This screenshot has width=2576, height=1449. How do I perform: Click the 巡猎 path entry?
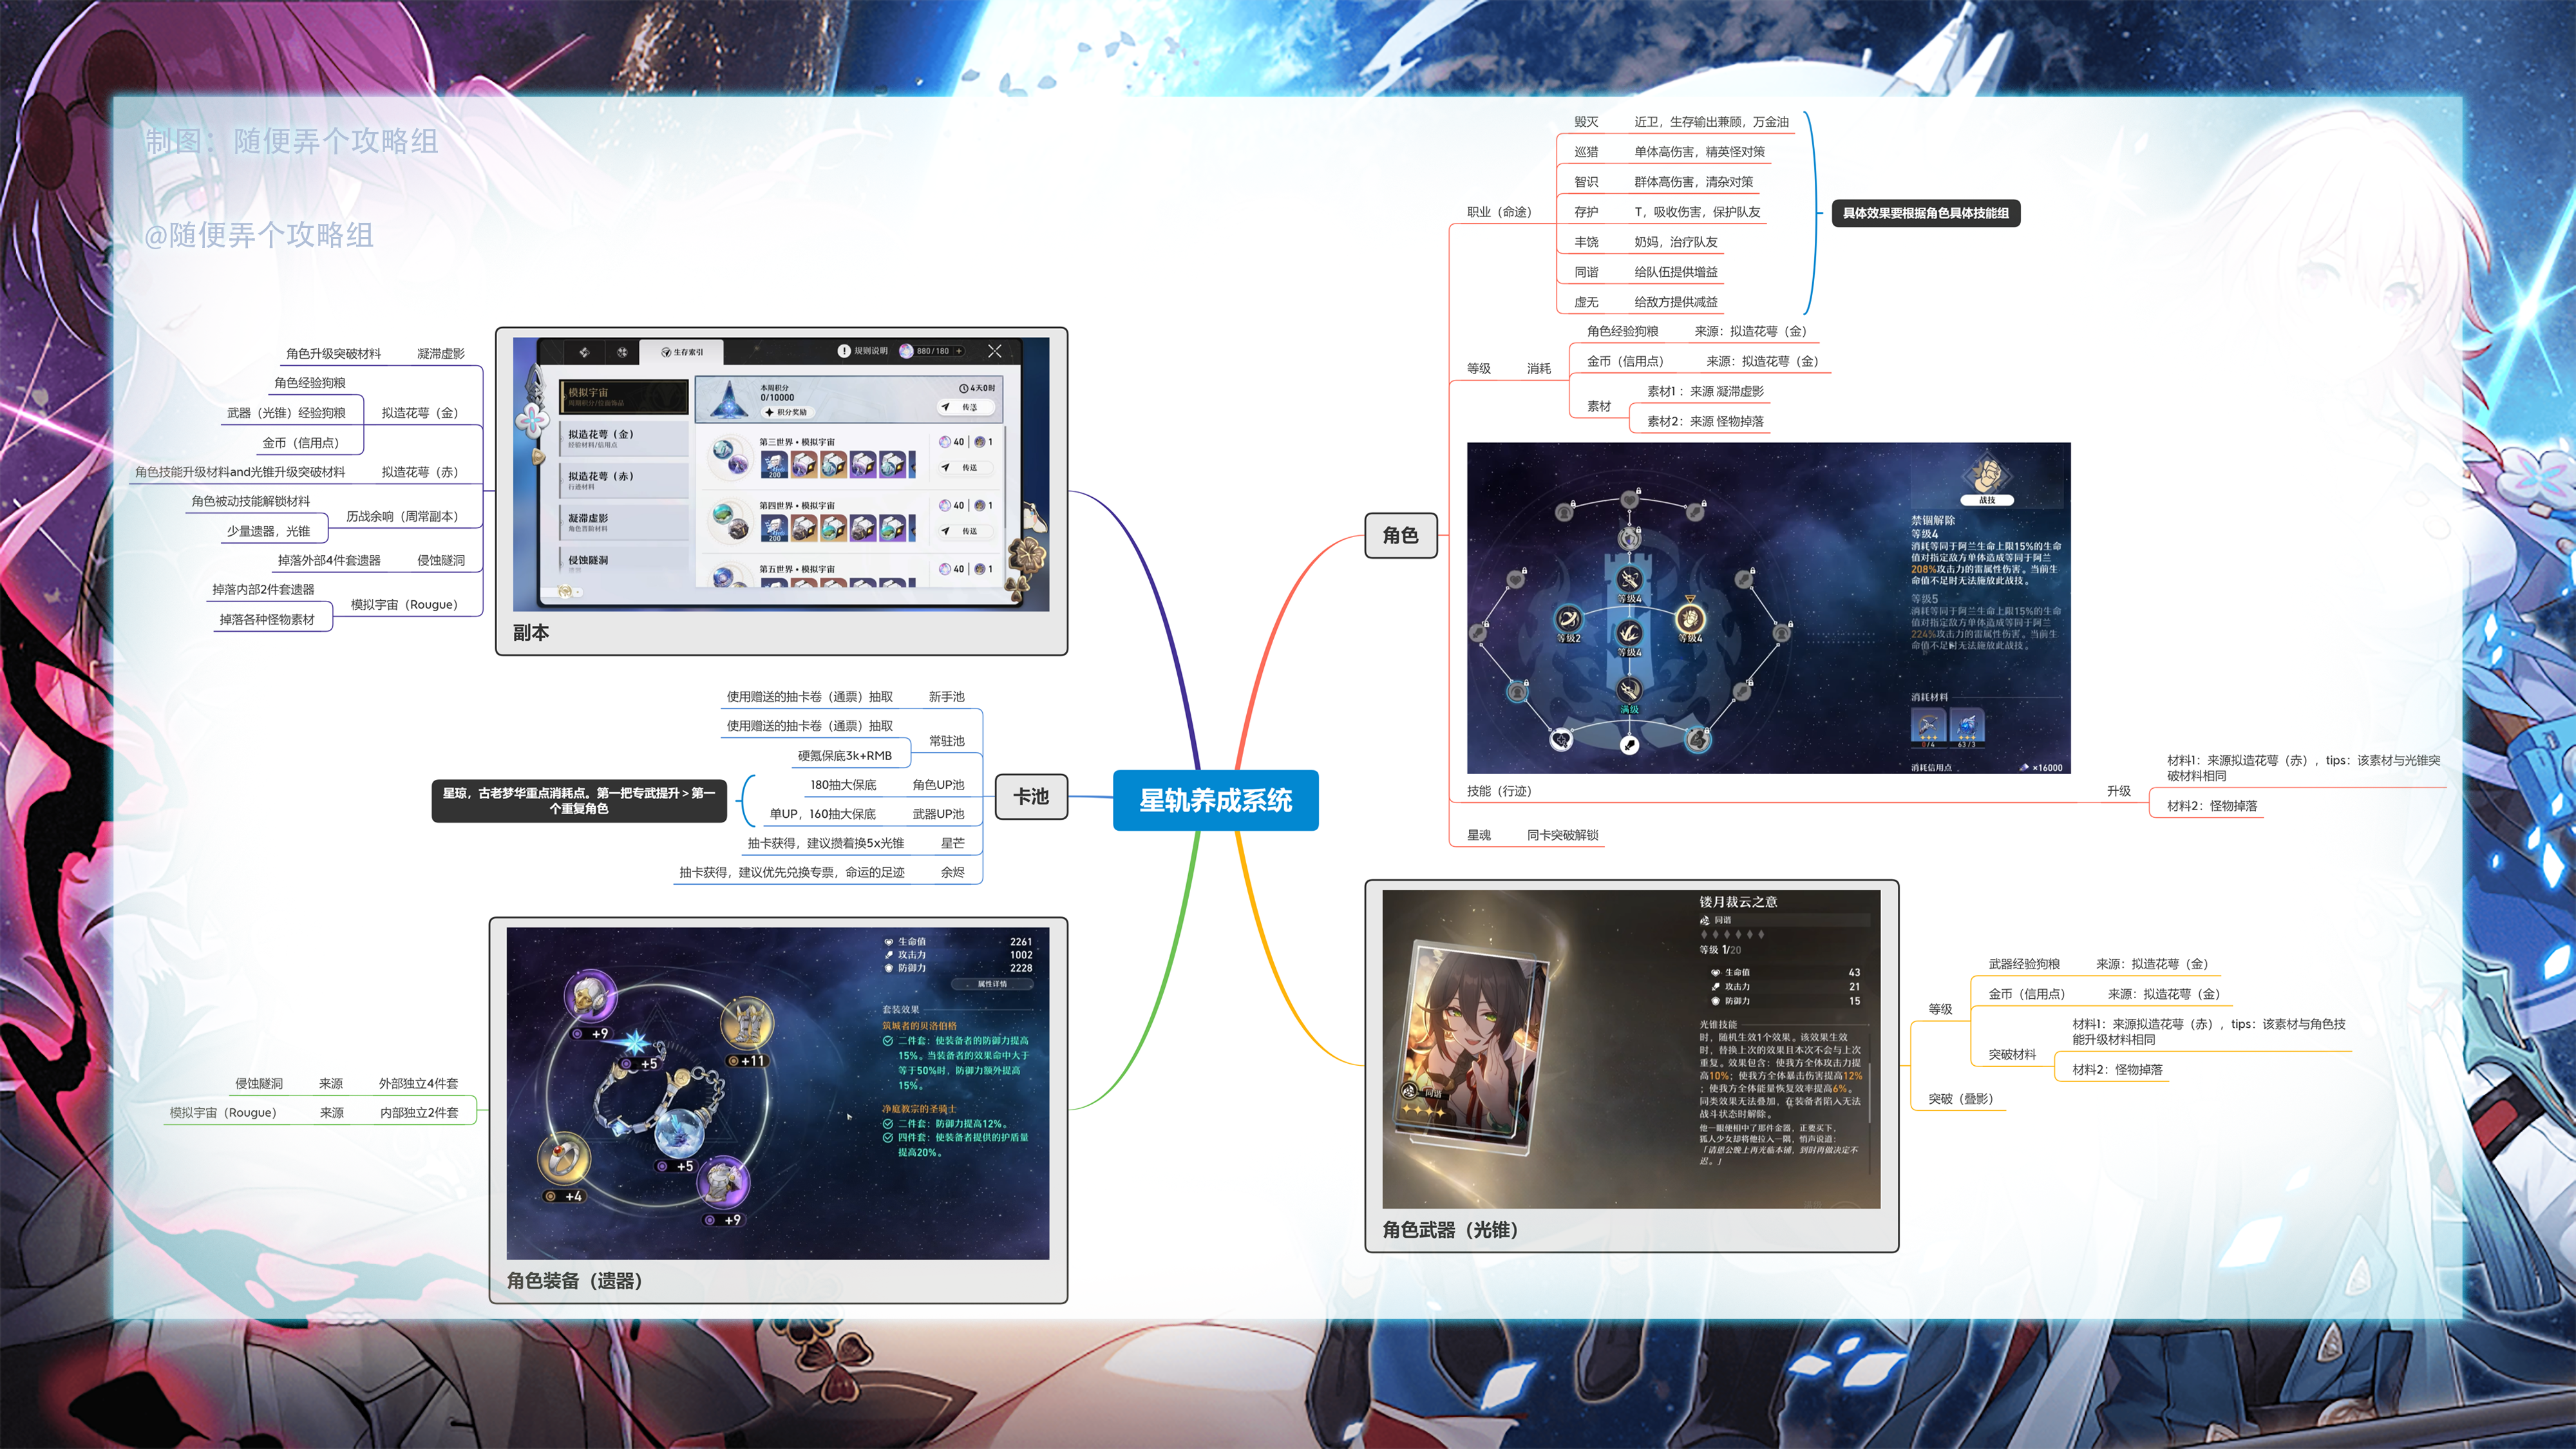(1586, 152)
